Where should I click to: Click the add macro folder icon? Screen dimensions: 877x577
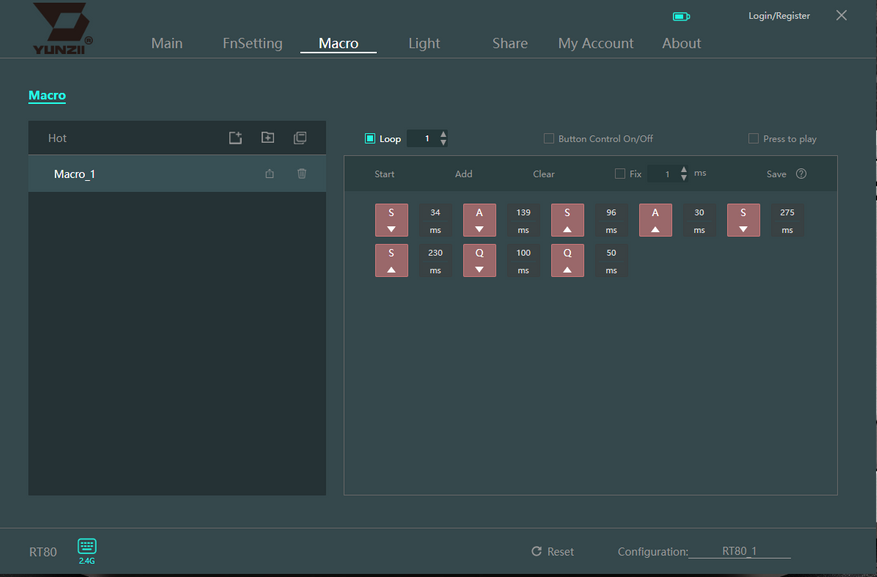[x=267, y=138]
